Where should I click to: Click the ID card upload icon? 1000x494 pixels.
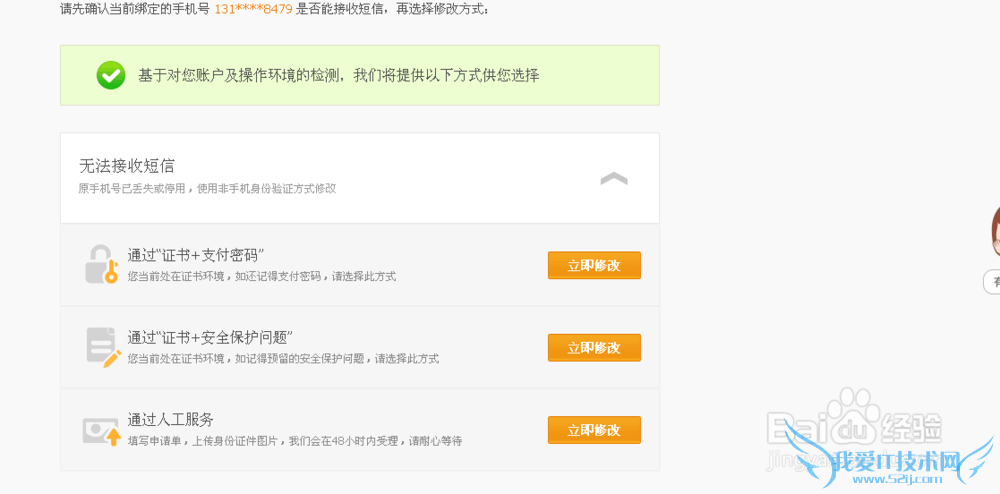click(102, 430)
